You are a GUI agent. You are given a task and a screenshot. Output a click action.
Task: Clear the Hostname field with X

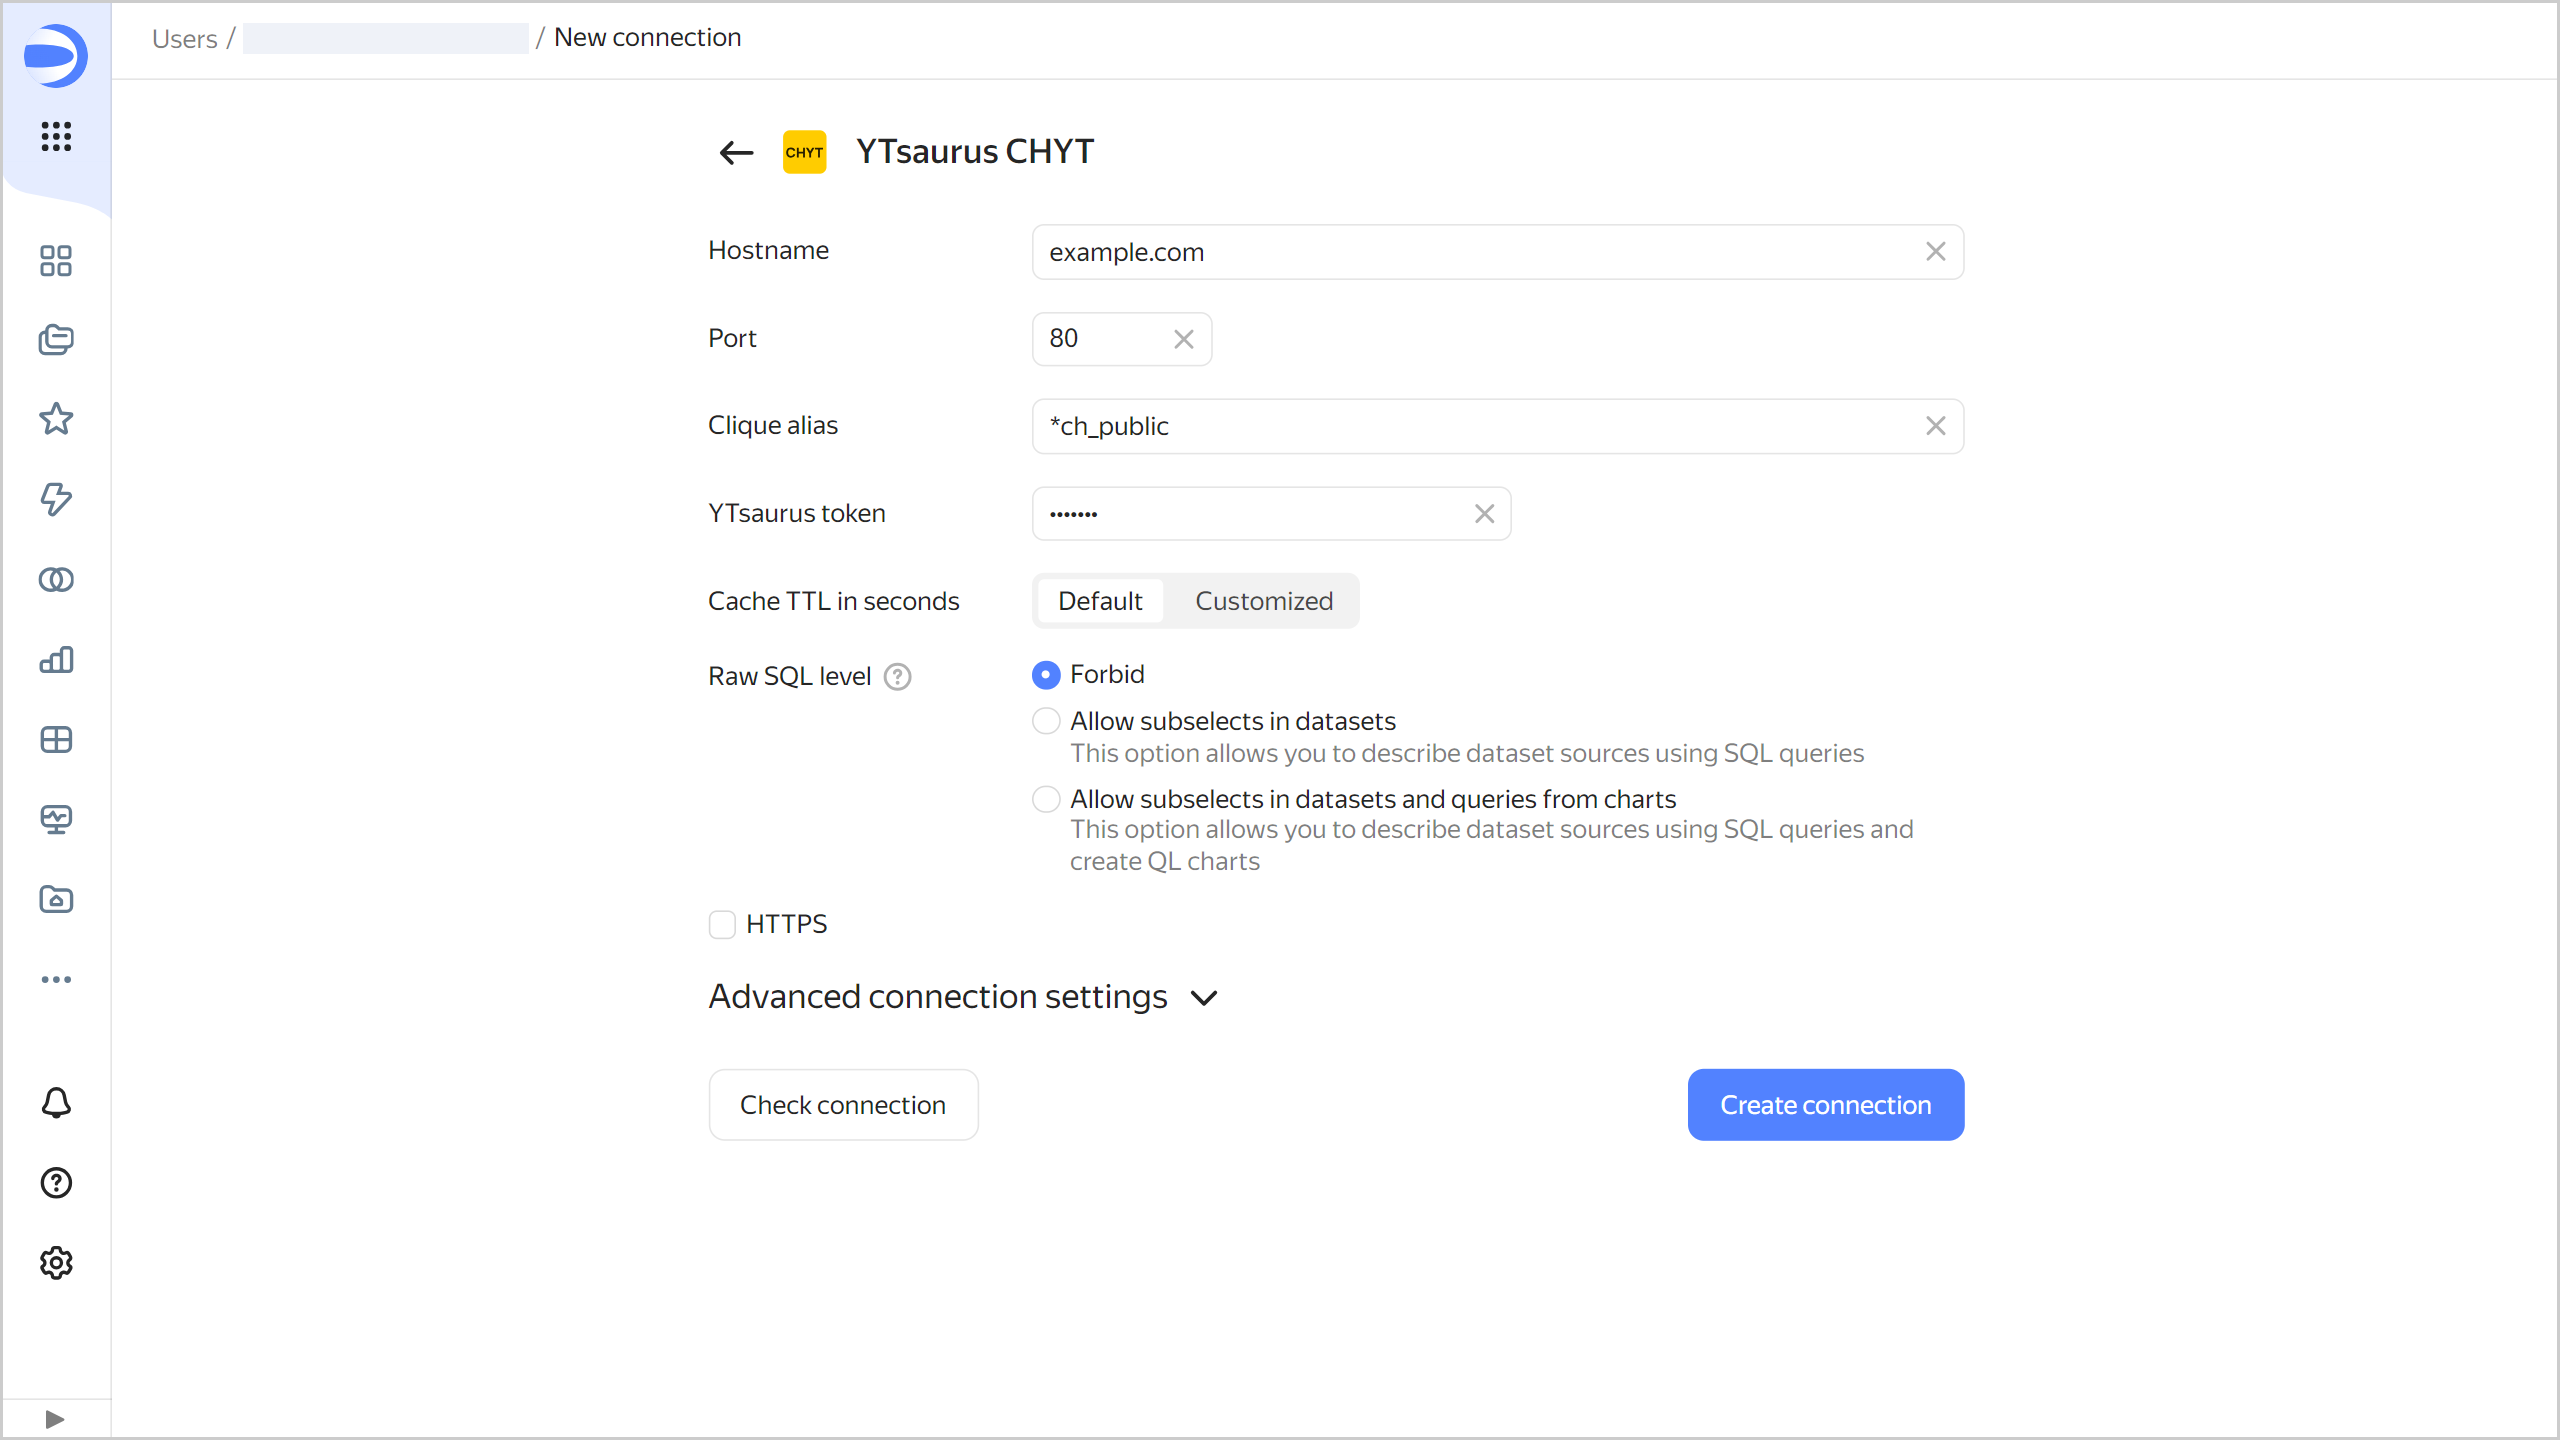click(x=1936, y=252)
